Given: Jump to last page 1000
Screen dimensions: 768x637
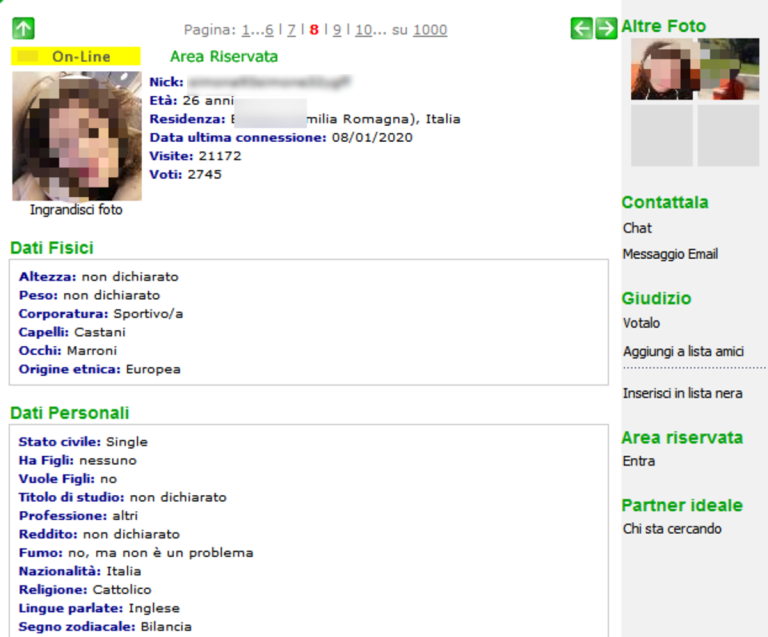Looking at the screenshot, I should (430, 30).
